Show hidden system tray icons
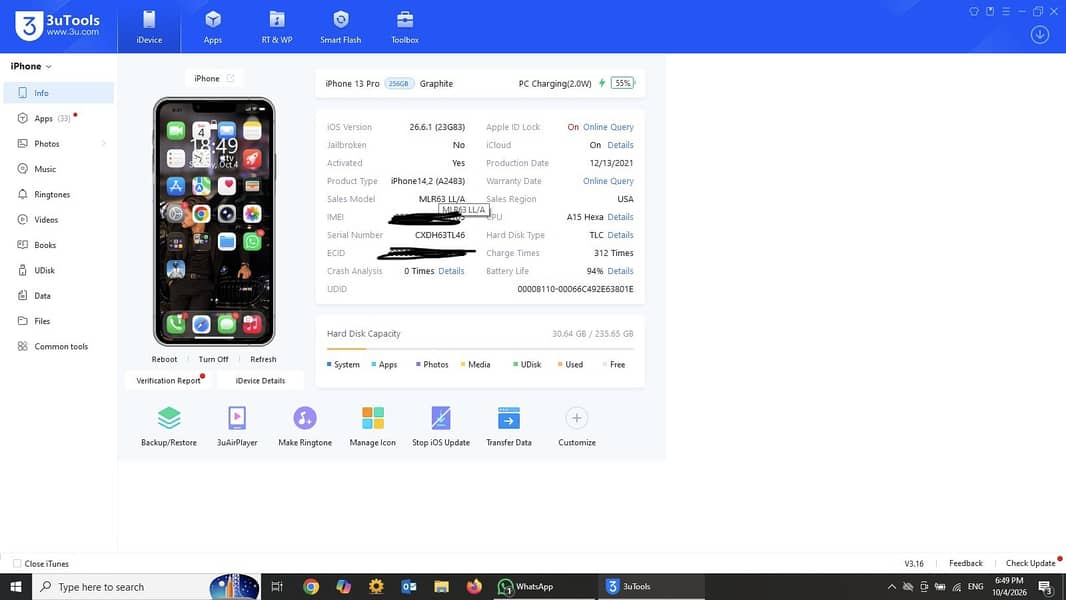The image size is (1066, 600). (x=891, y=586)
